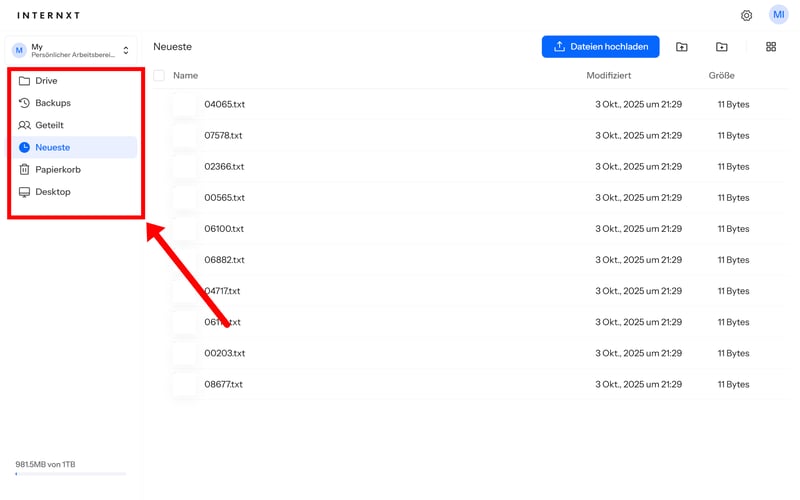Sort files by Name column header
This screenshot has height=500, width=800.
(x=185, y=75)
